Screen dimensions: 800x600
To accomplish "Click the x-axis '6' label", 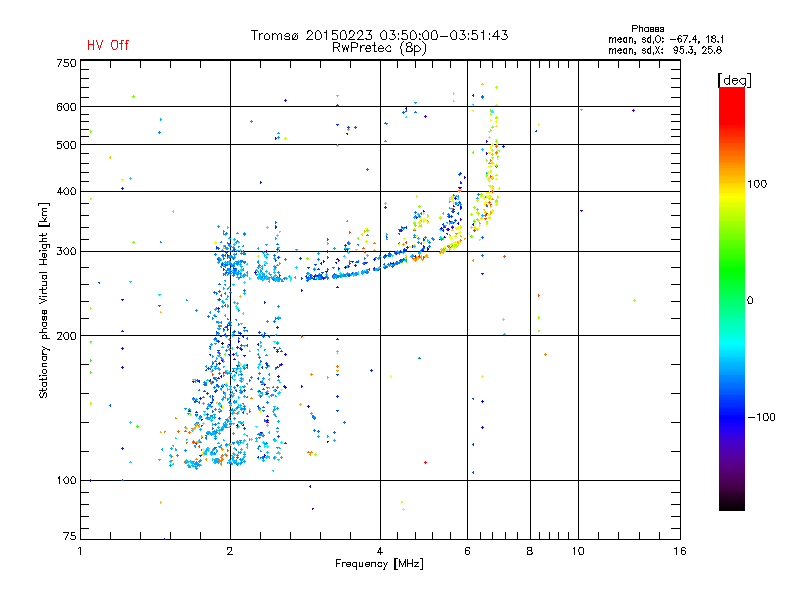I will (467, 551).
